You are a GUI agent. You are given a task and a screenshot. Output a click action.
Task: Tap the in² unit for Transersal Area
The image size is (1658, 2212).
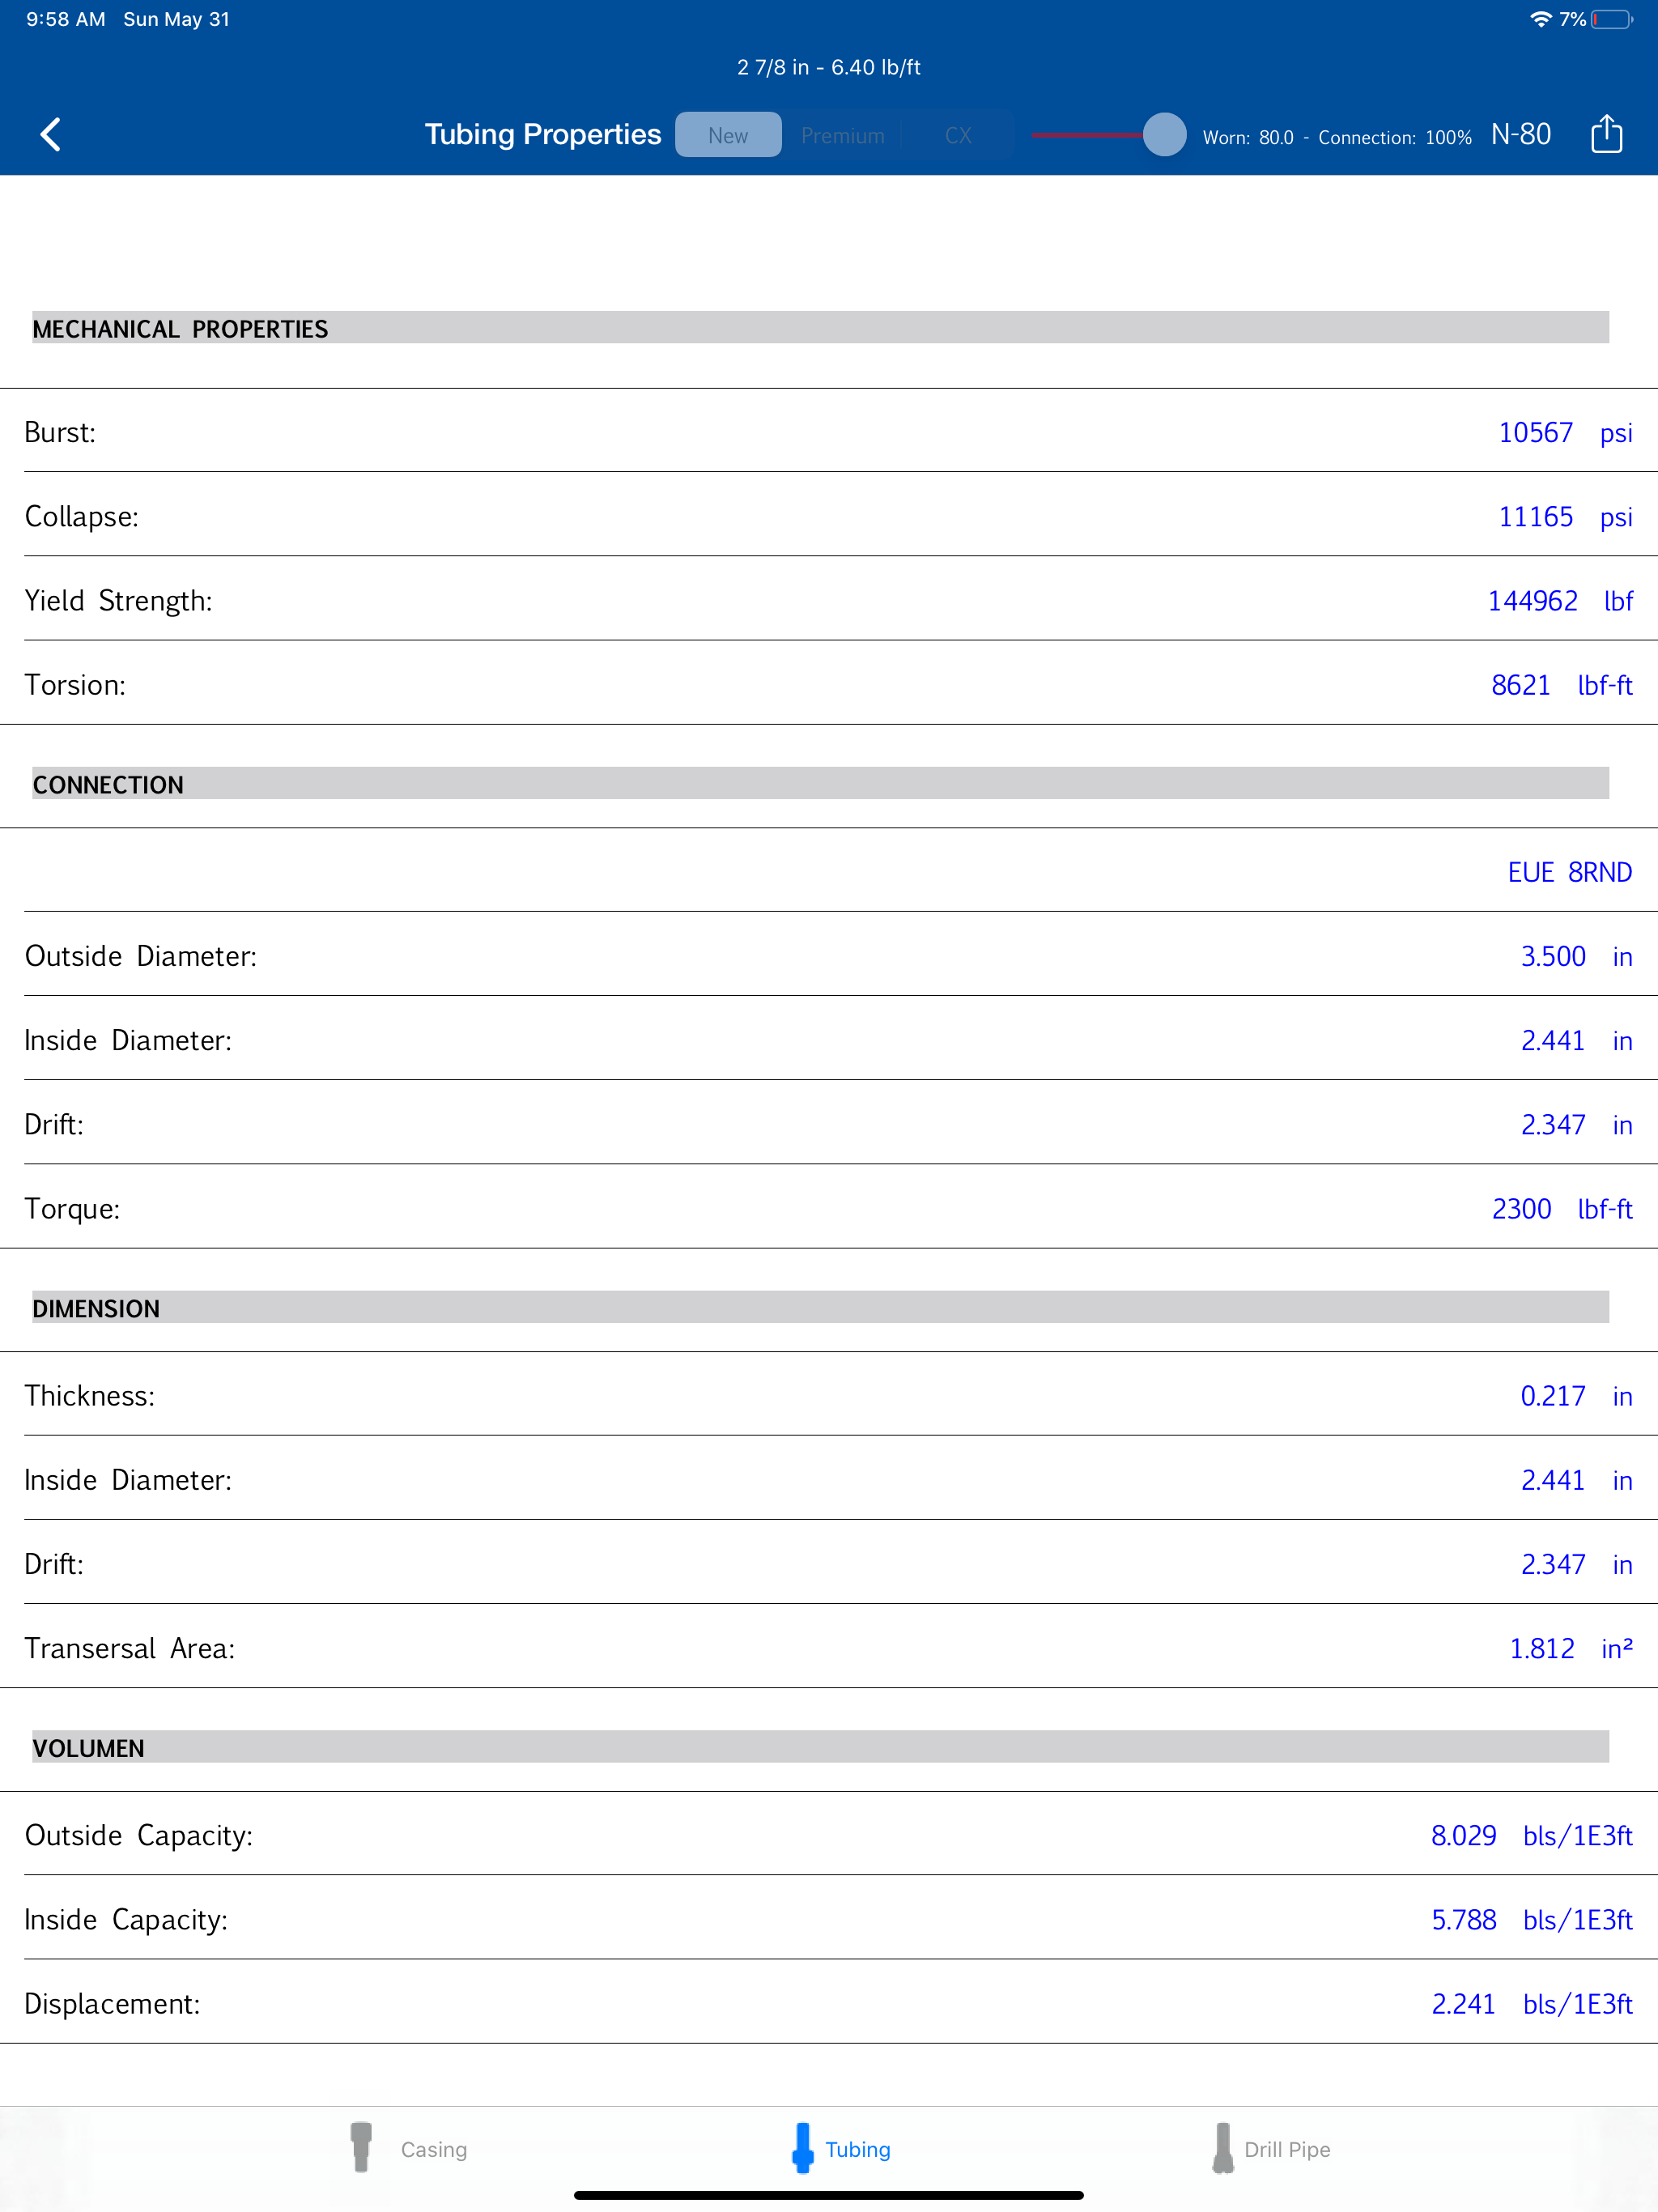[x=1617, y=1647]
